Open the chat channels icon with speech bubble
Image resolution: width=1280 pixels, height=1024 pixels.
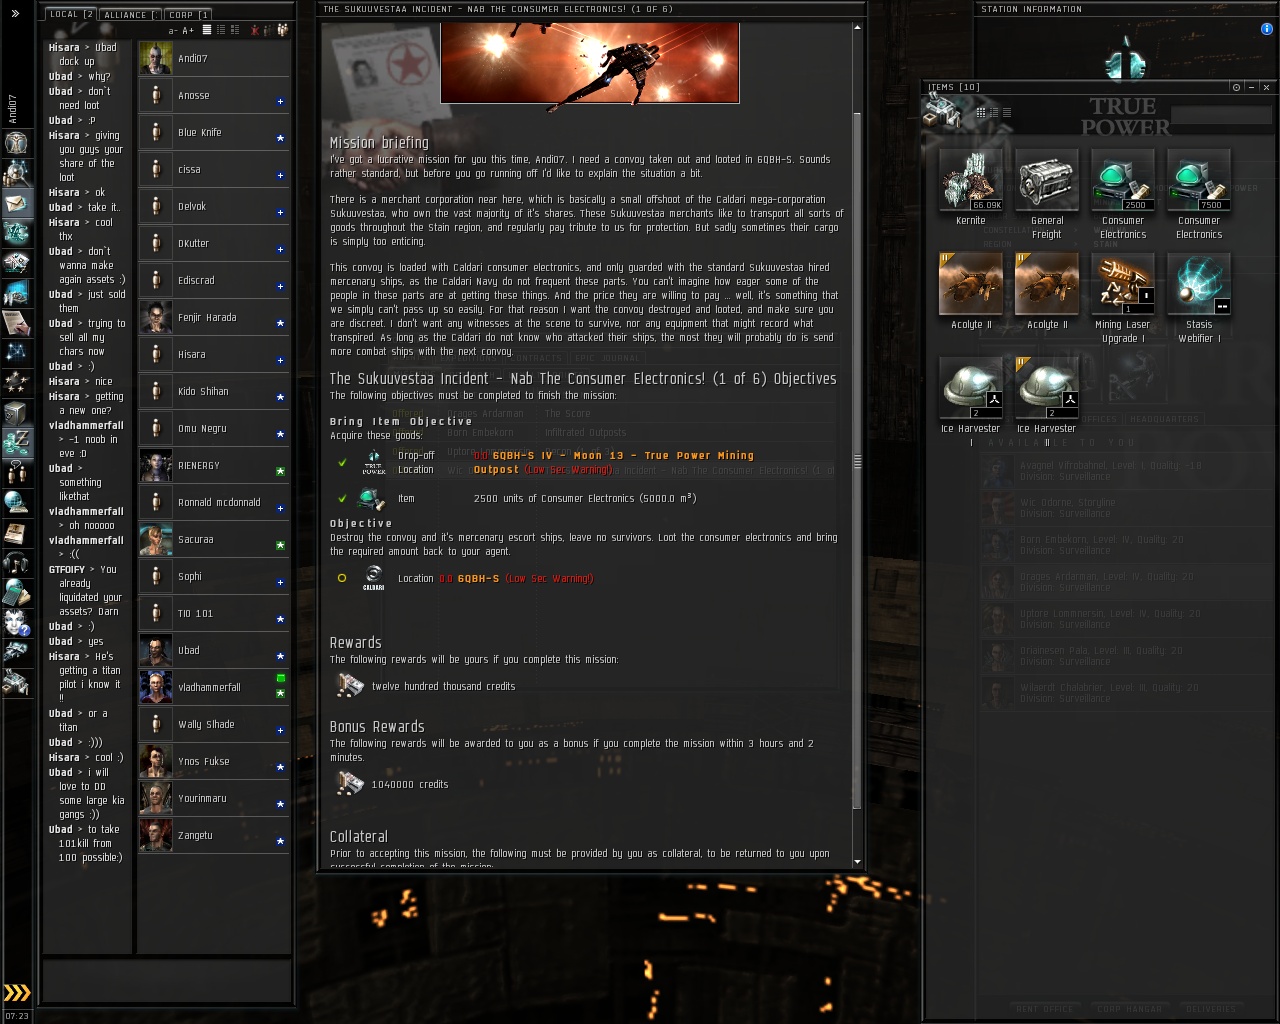(x=15, y=472)
